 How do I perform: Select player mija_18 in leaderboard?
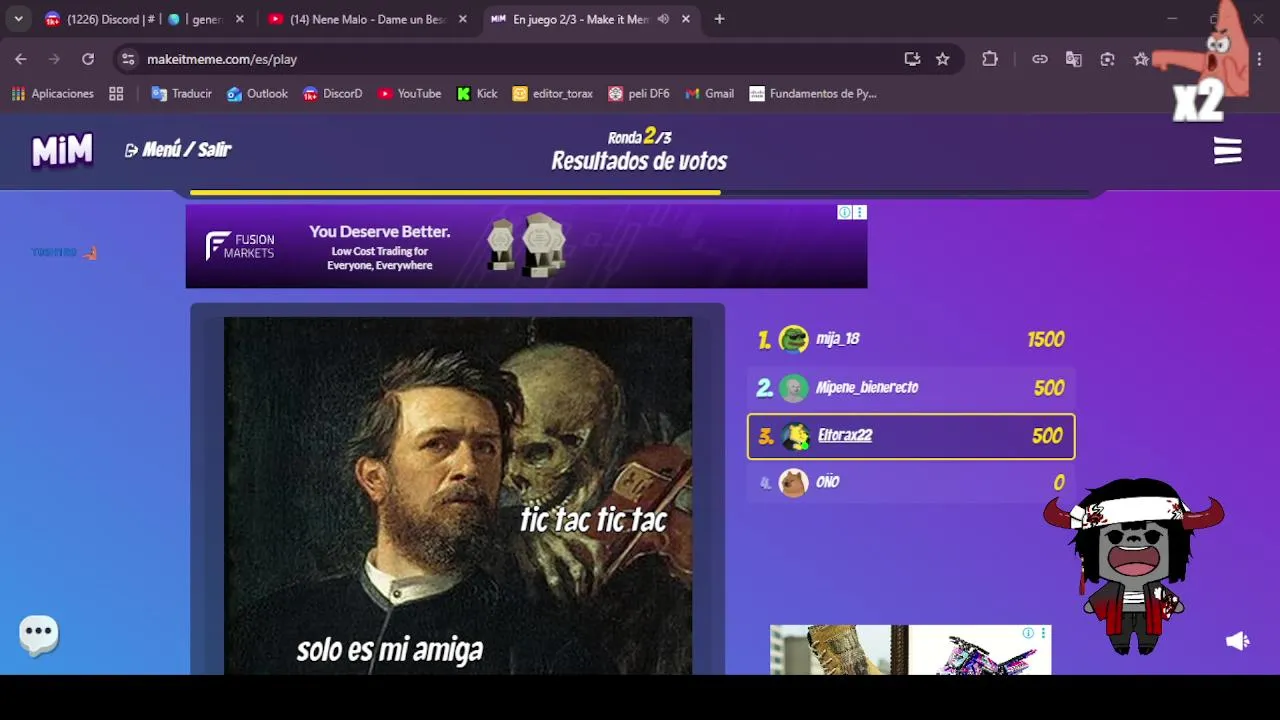click(911, 340)
